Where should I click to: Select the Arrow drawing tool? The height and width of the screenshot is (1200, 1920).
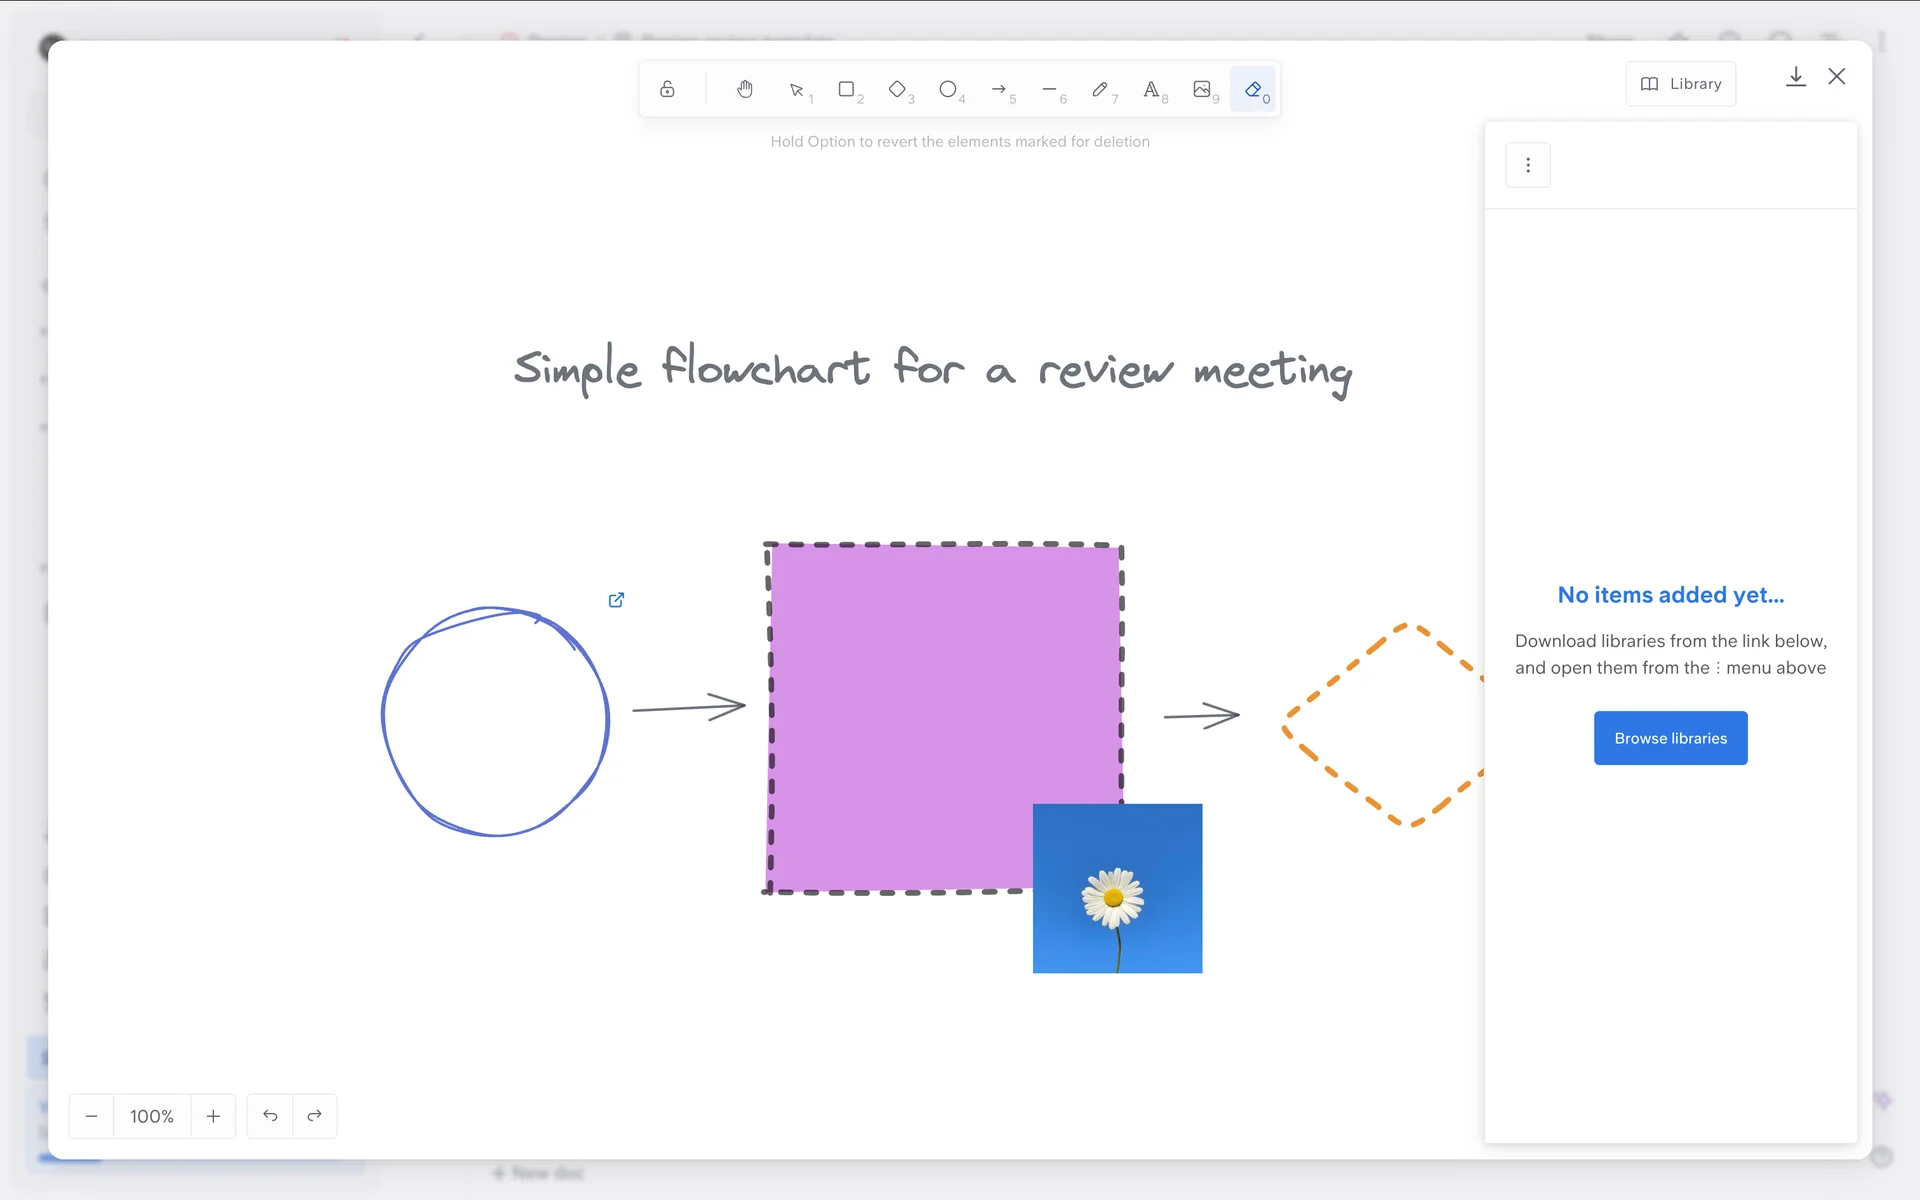[999, 89]
